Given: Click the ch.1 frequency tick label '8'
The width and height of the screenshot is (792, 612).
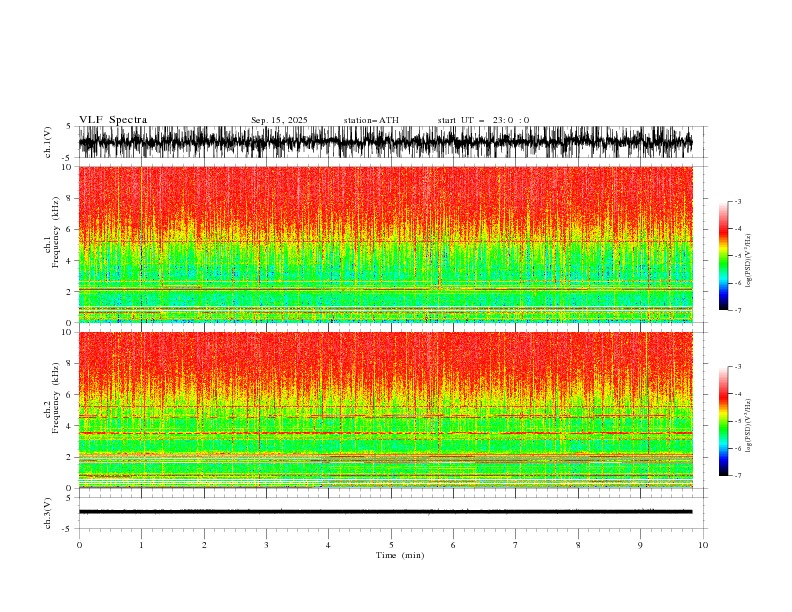Looking at the screenshot, I should click(69, 198).
